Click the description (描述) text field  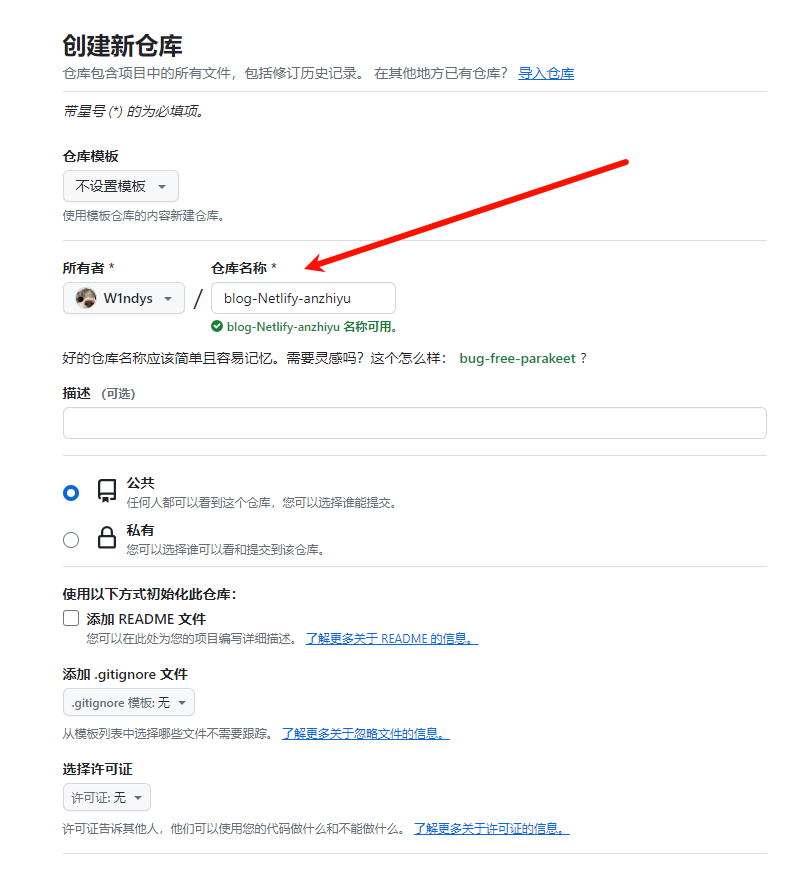[x=415, y=423]
